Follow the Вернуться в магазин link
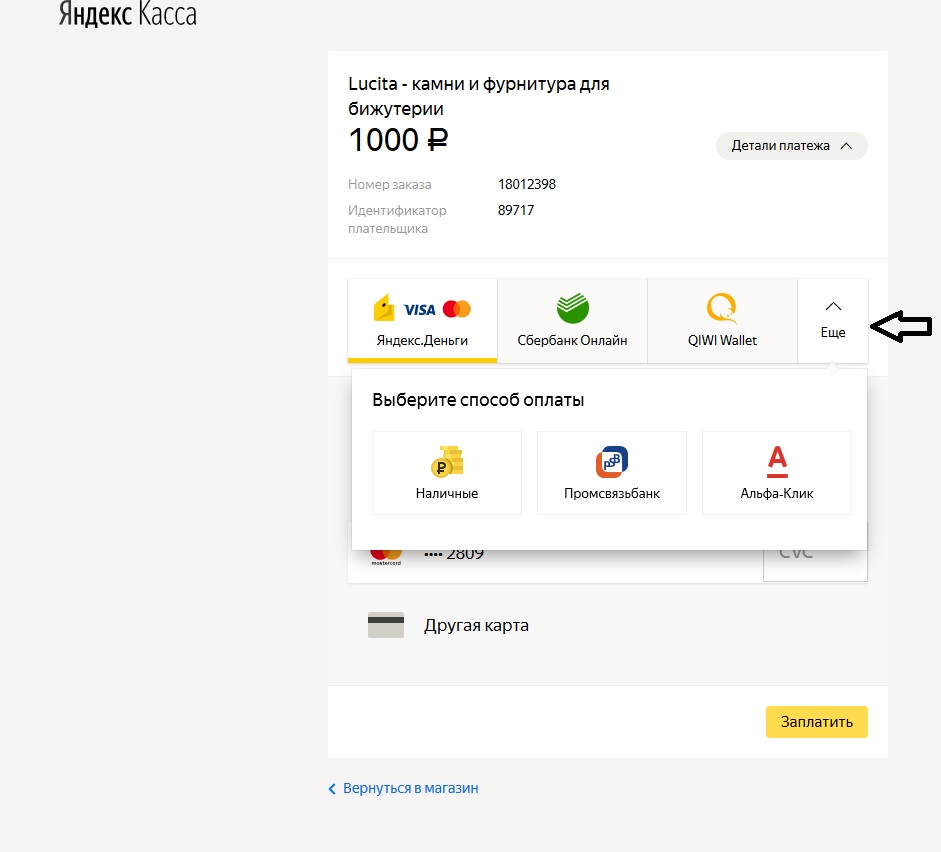Screen dimensions: 941x852 pyautogui.click(x=410, y=788)
